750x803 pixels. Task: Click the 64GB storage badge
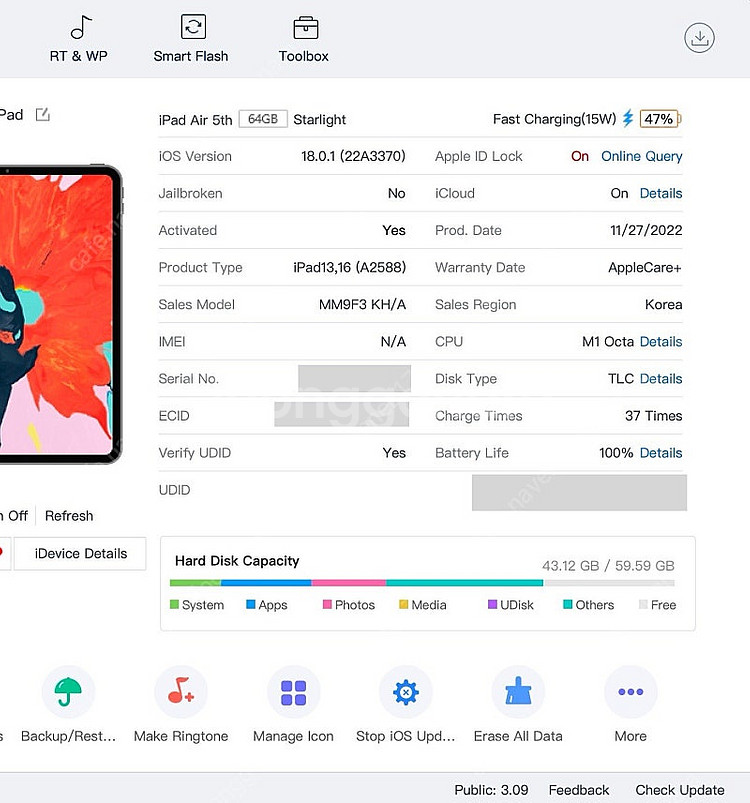[263, 119]
